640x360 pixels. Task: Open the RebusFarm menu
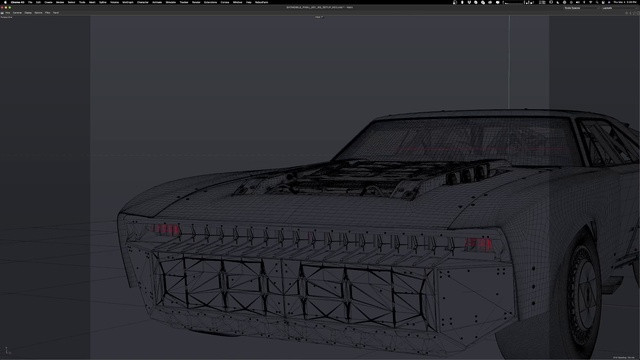[262, 2]
